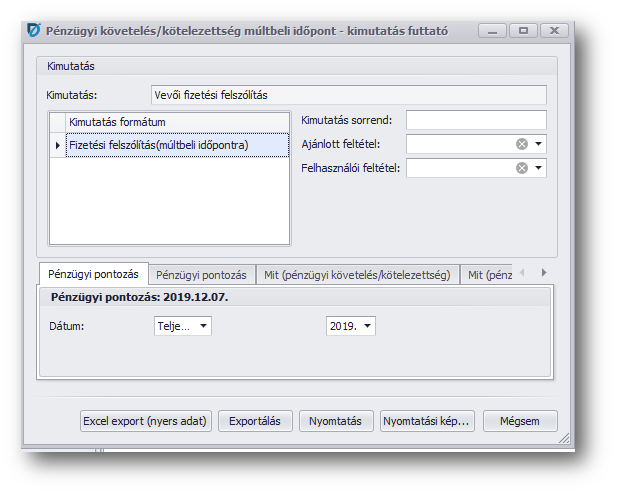Select the second Pénzügyi pontozás tab
This screenshot has width=617, height=494.
201,274
